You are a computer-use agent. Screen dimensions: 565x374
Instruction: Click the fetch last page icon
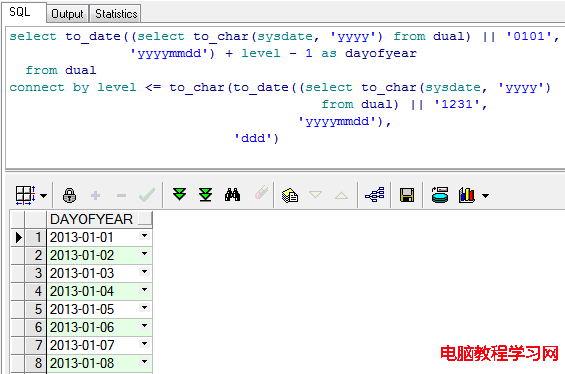[x=205, y=195]
